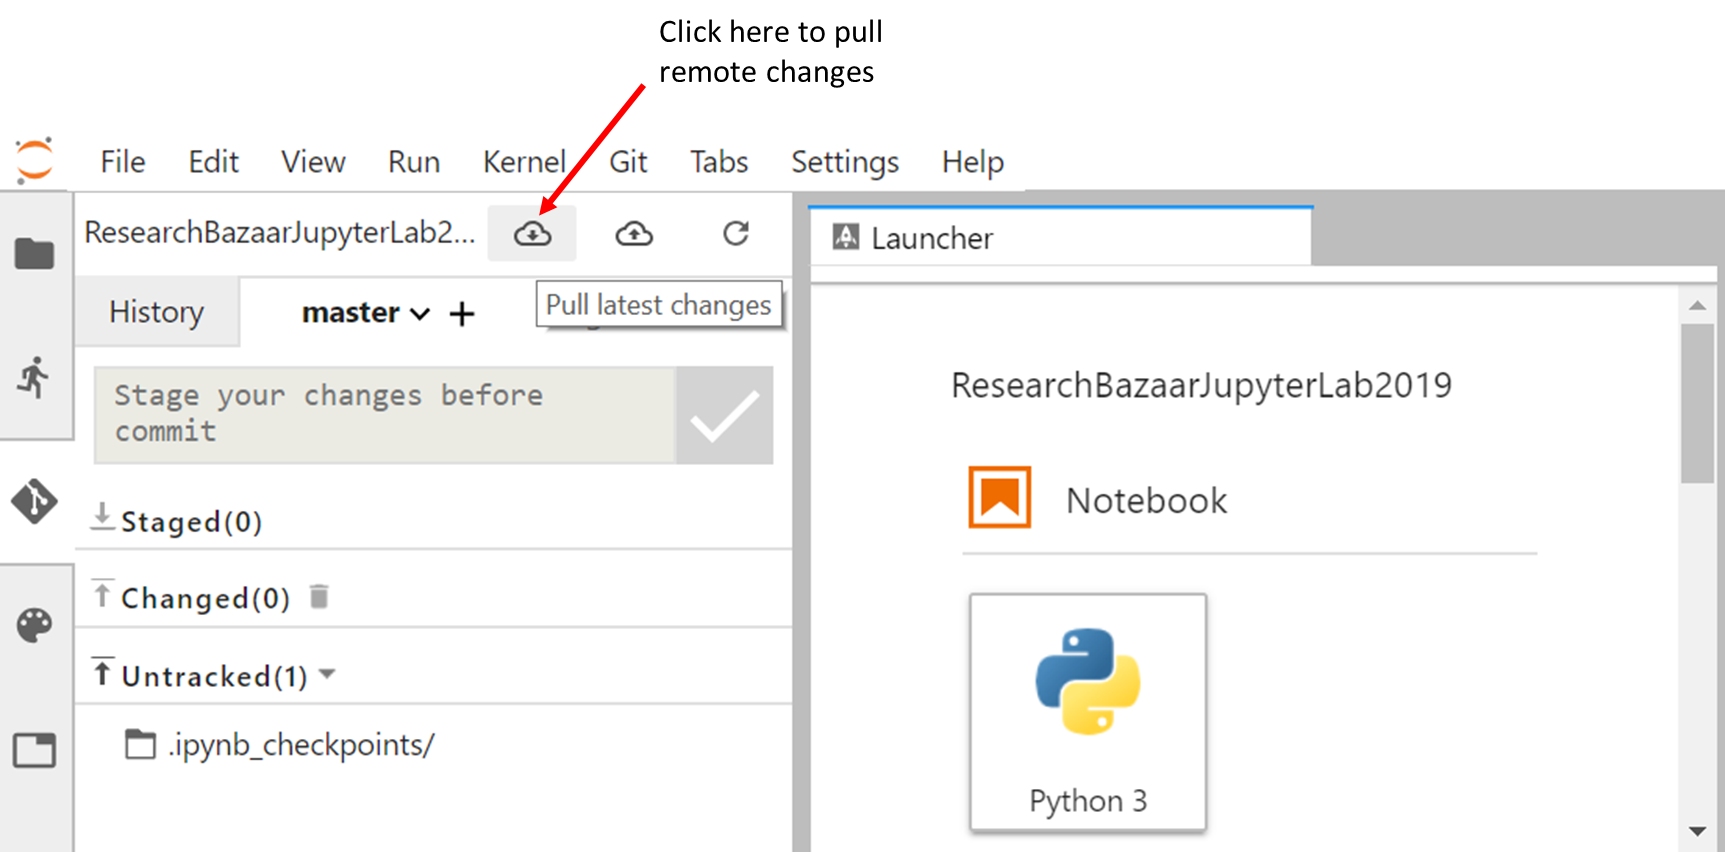Open the Tabs menu

click(719, 162)
